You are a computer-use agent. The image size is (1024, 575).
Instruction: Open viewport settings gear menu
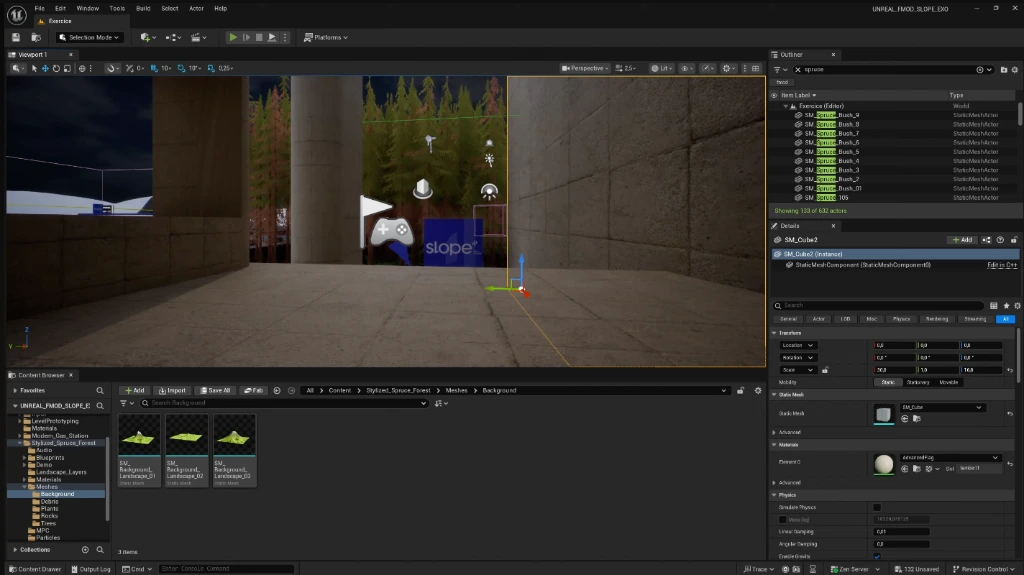click(728, 68)
